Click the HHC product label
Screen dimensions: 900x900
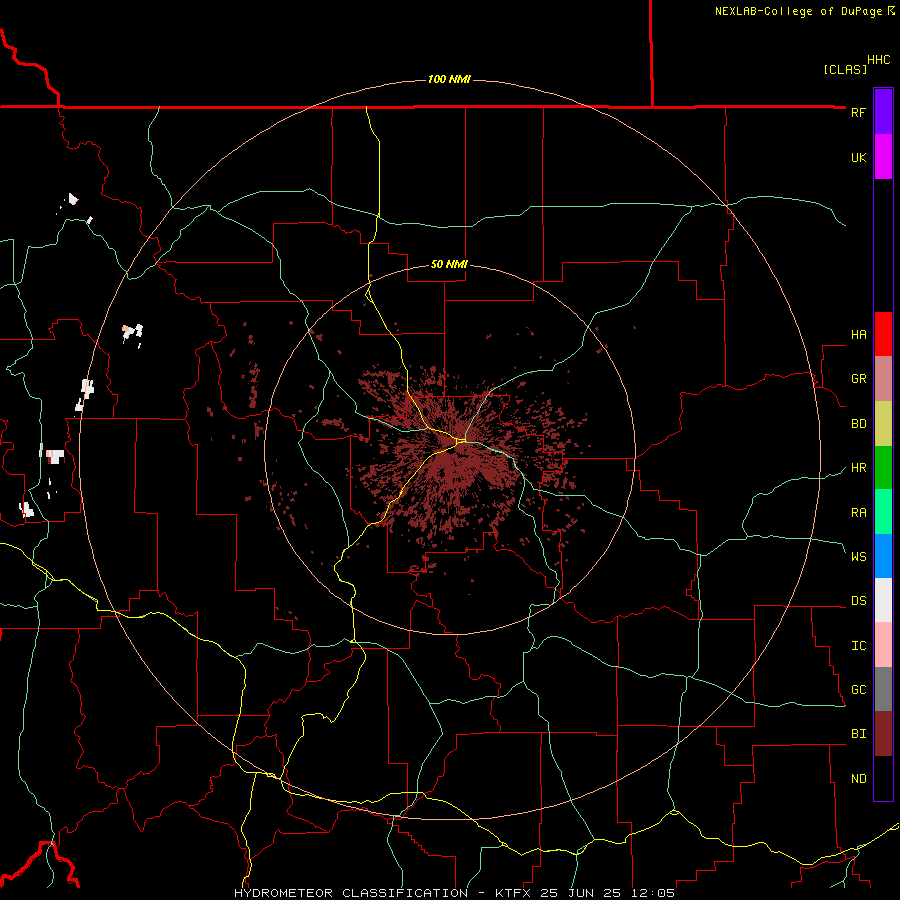click(x=878, y=60)
